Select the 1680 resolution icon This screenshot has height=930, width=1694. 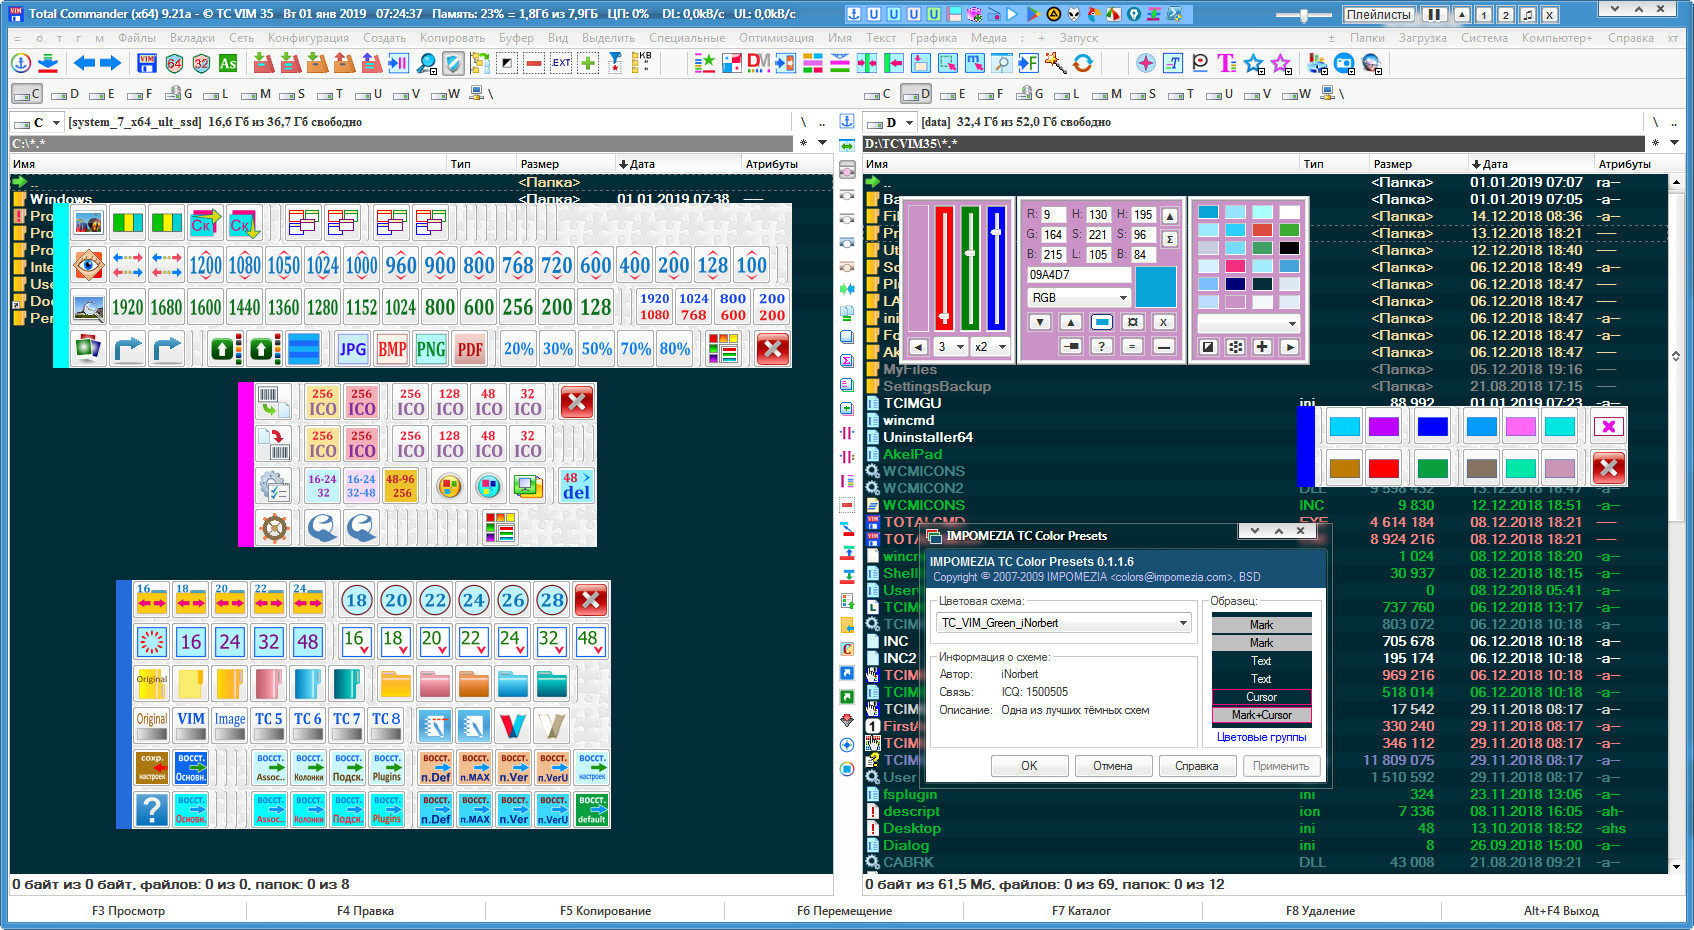click(x=166, y=307)
